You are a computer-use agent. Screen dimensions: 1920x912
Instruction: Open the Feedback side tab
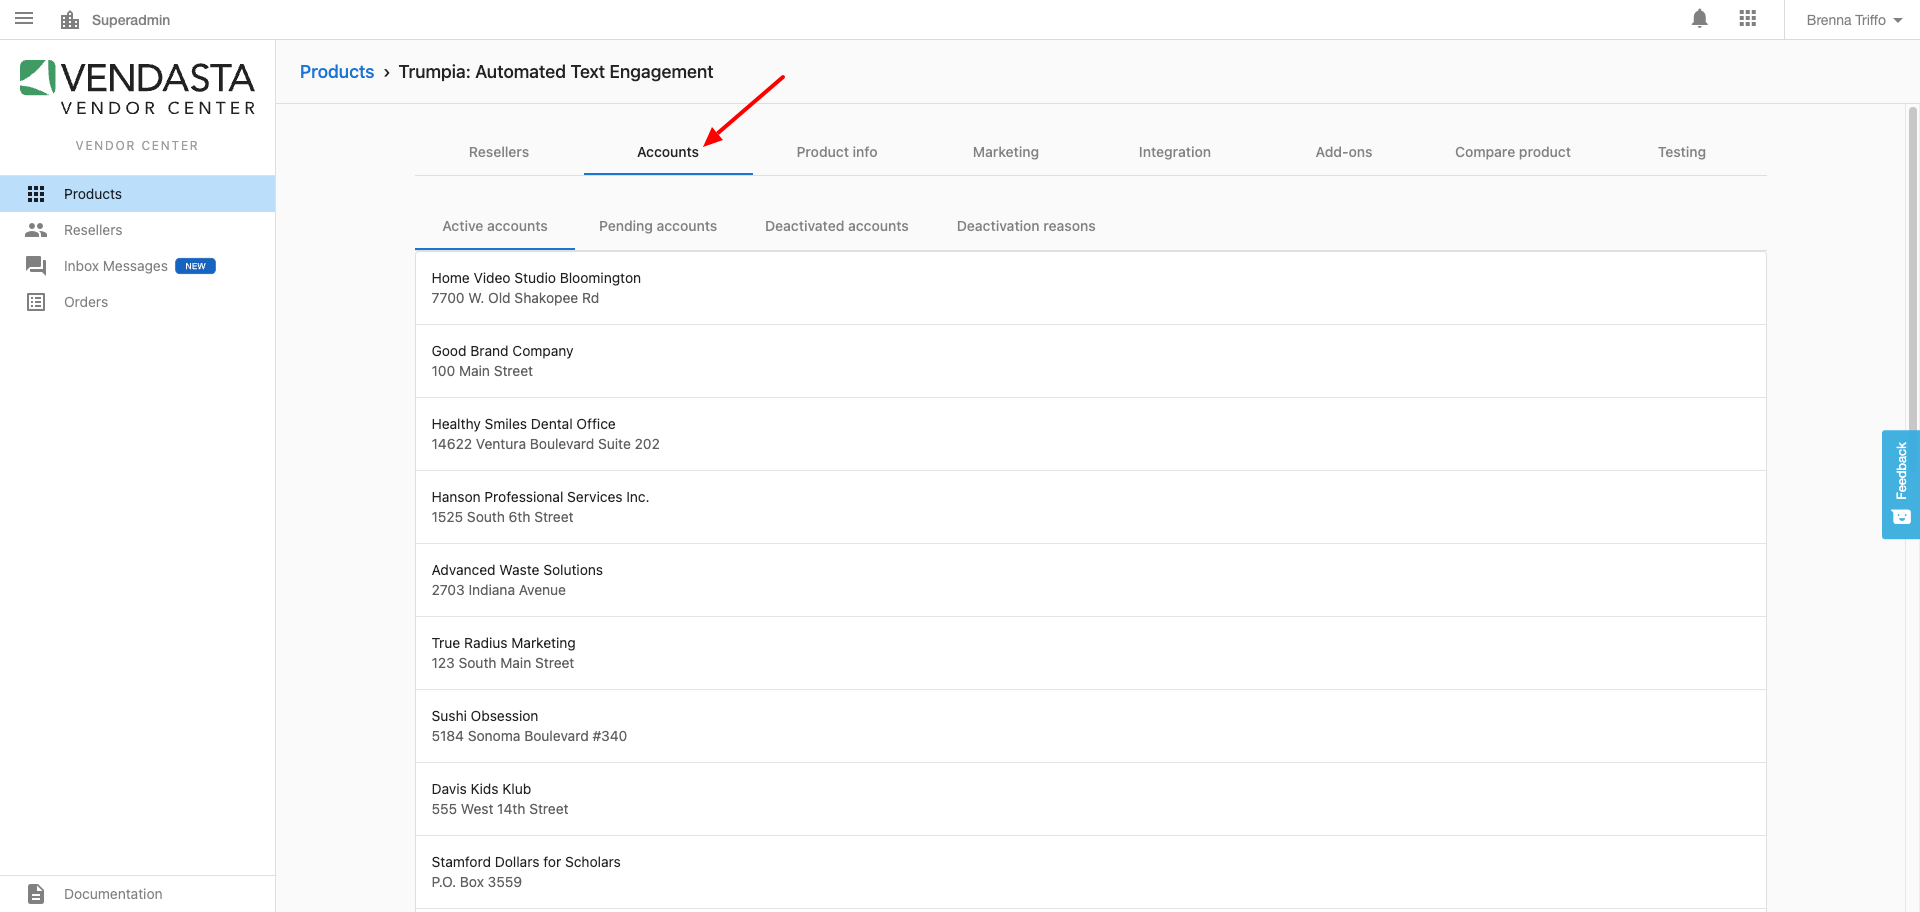[1901, 485]
